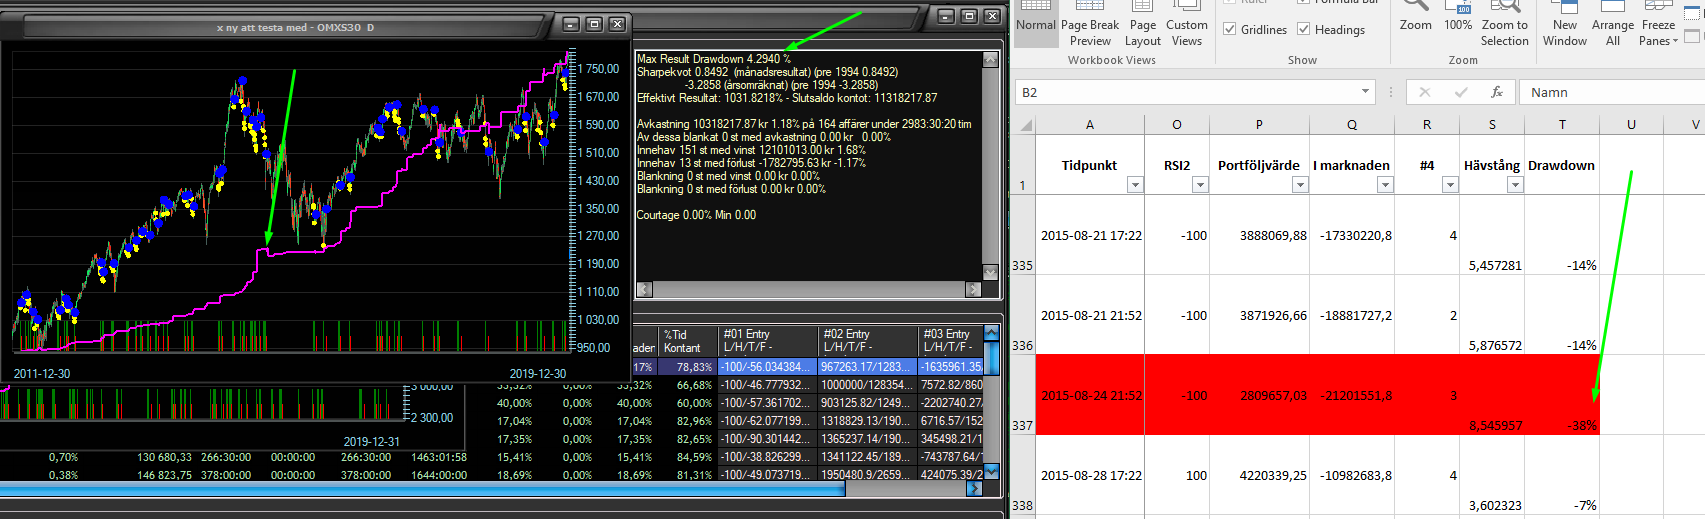
Task: Select column T header in Excel
Action: tap(1562, 125)
